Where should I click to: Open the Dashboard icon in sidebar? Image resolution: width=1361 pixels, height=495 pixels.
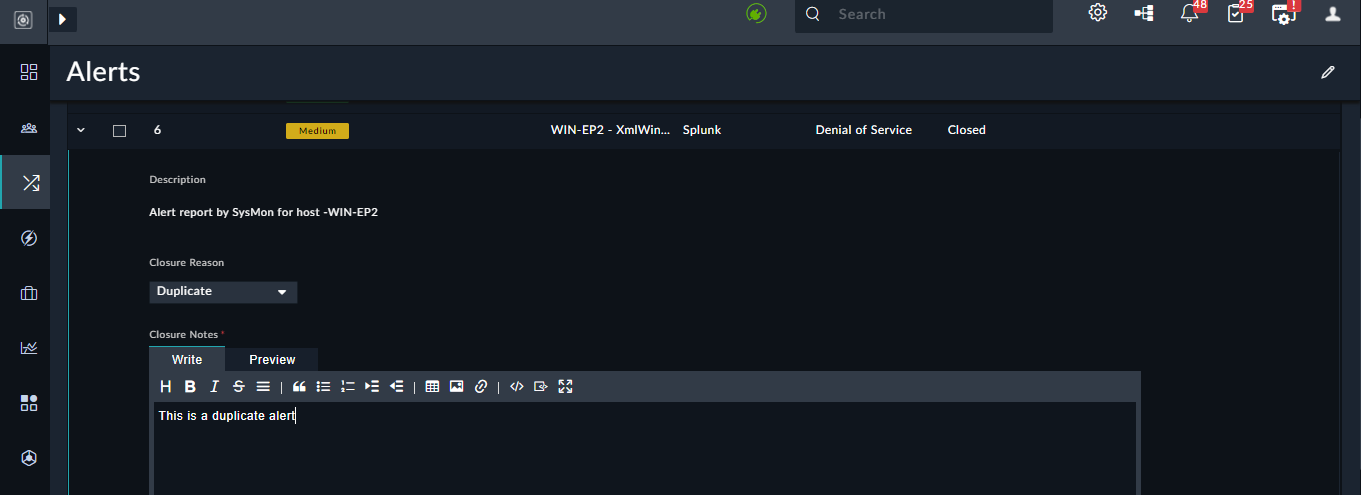29,72
